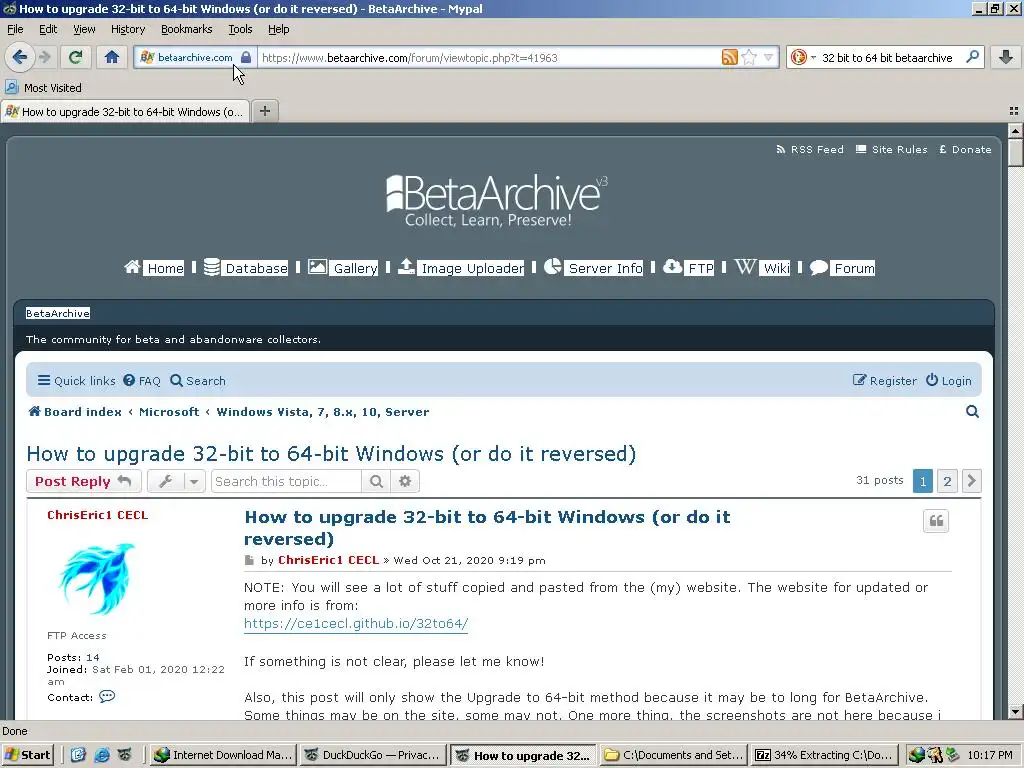Click the search box with betaarchive query
Image resolution: width=1024 pixels, height=768 pixels.
pyautogui.click(x=887, y=57)
